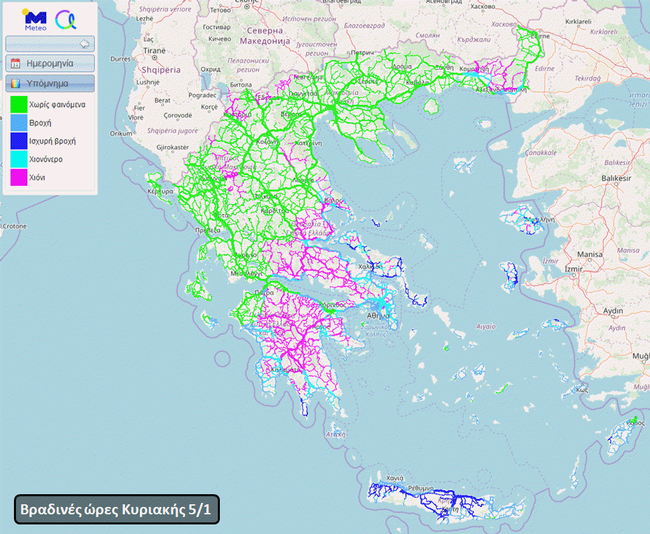Viewport: 650px width, 534px height.
Task: Click the 'Βραδινές ώρες Κυριακής 5/1' caption
Action: (x=115, y=510)
